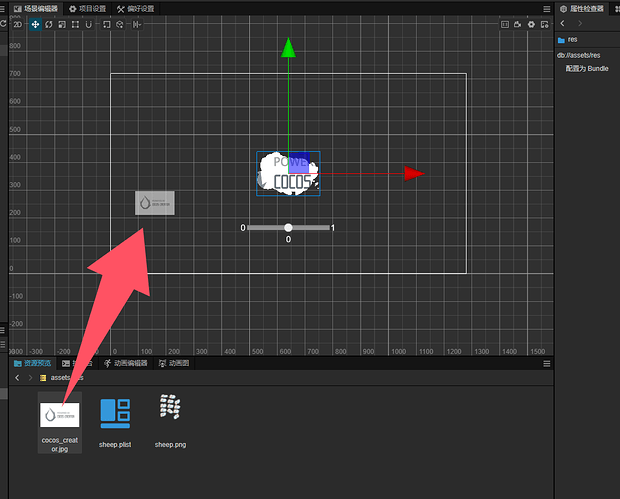The width and height of the screenshot is (620, 499).
Task: Select the Scale gizmo tool
Action: click(x=62, y=25)
